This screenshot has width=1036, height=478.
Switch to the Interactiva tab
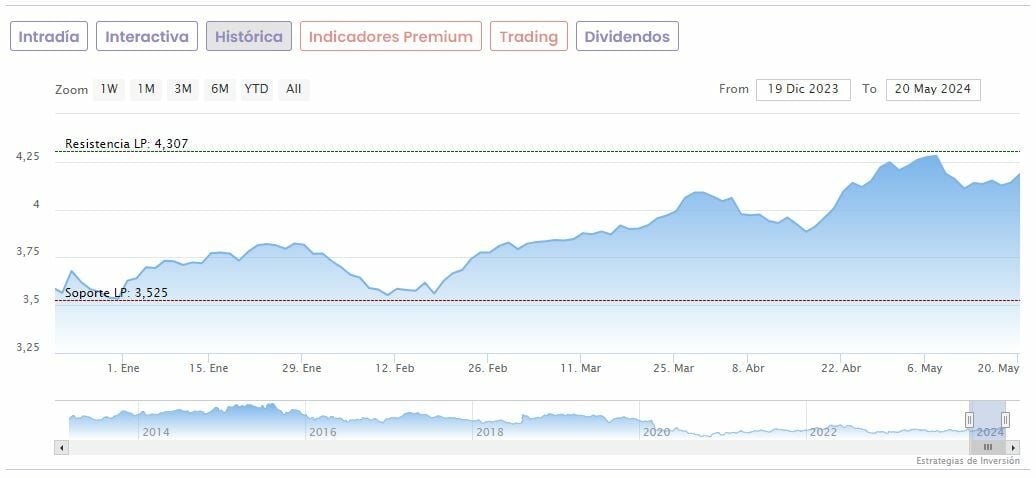coord(147,37)
